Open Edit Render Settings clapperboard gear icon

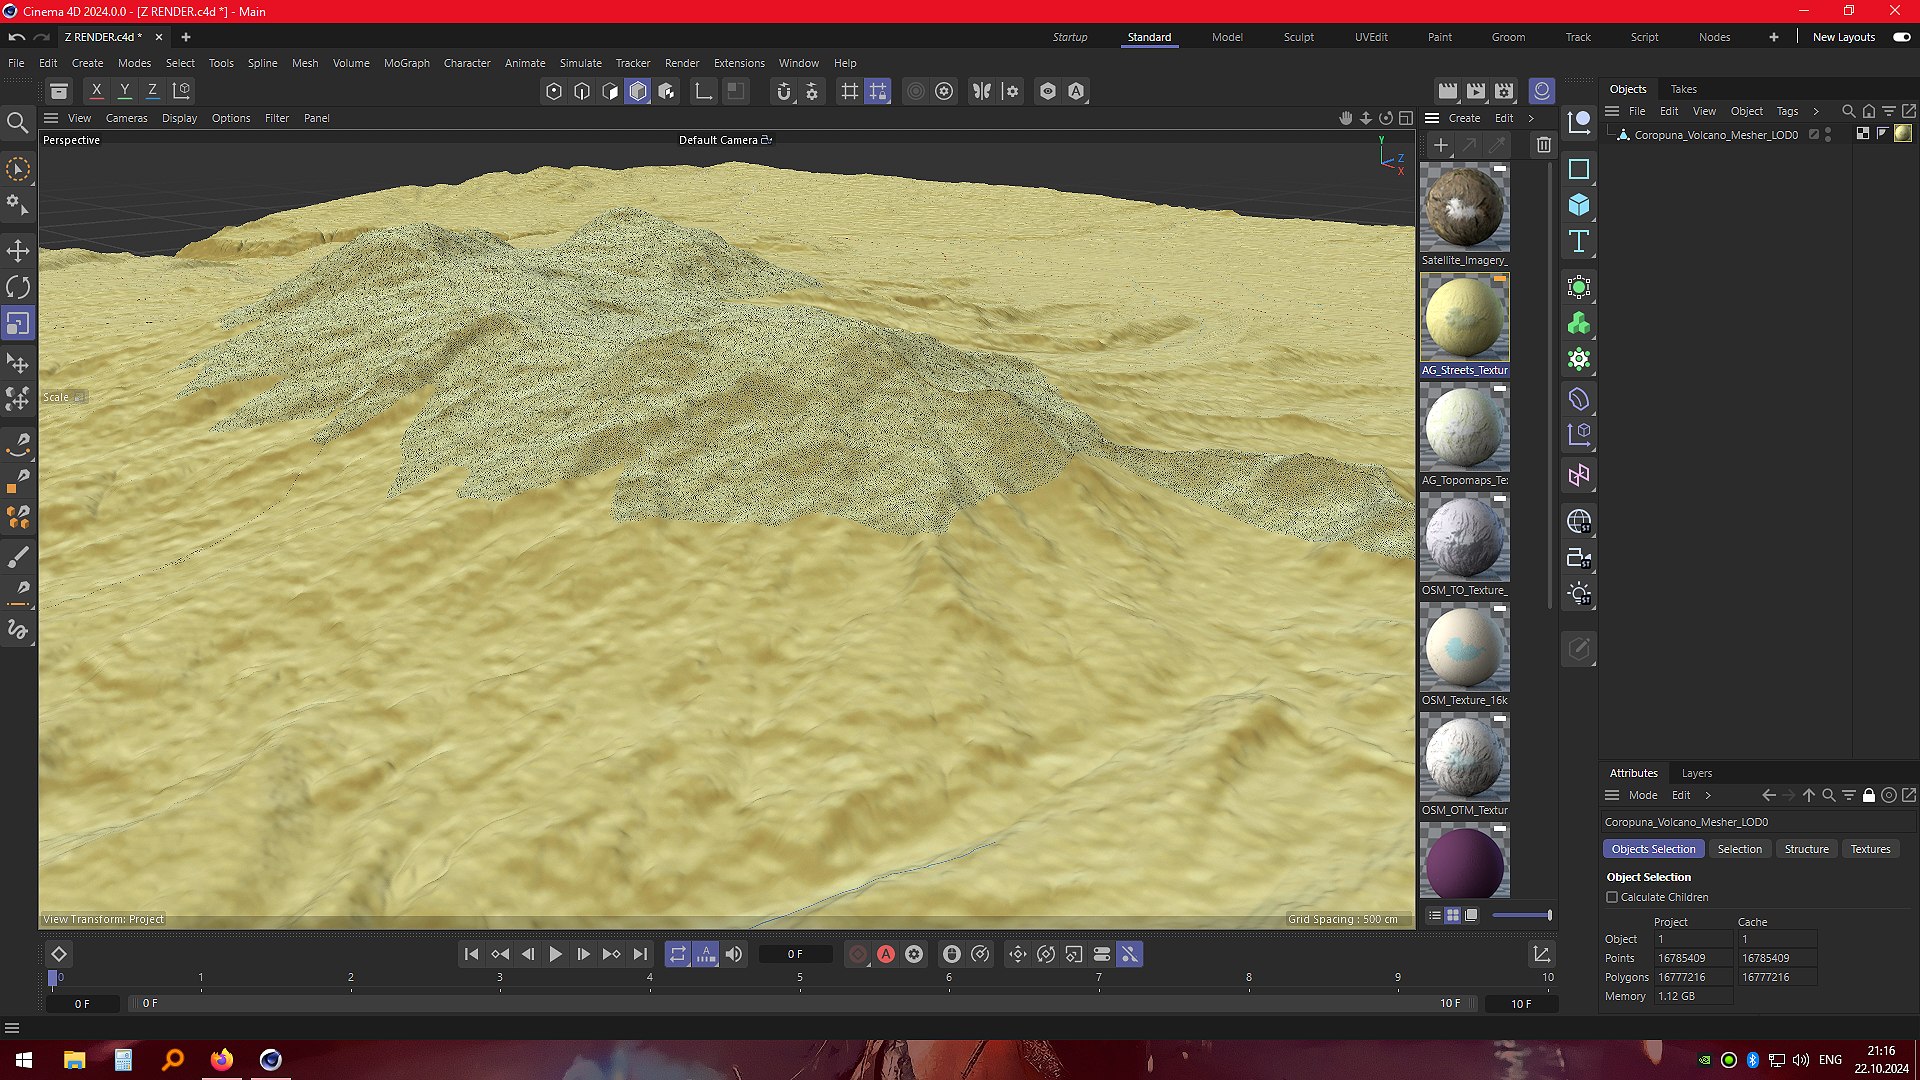click(x=1504, y=91)
